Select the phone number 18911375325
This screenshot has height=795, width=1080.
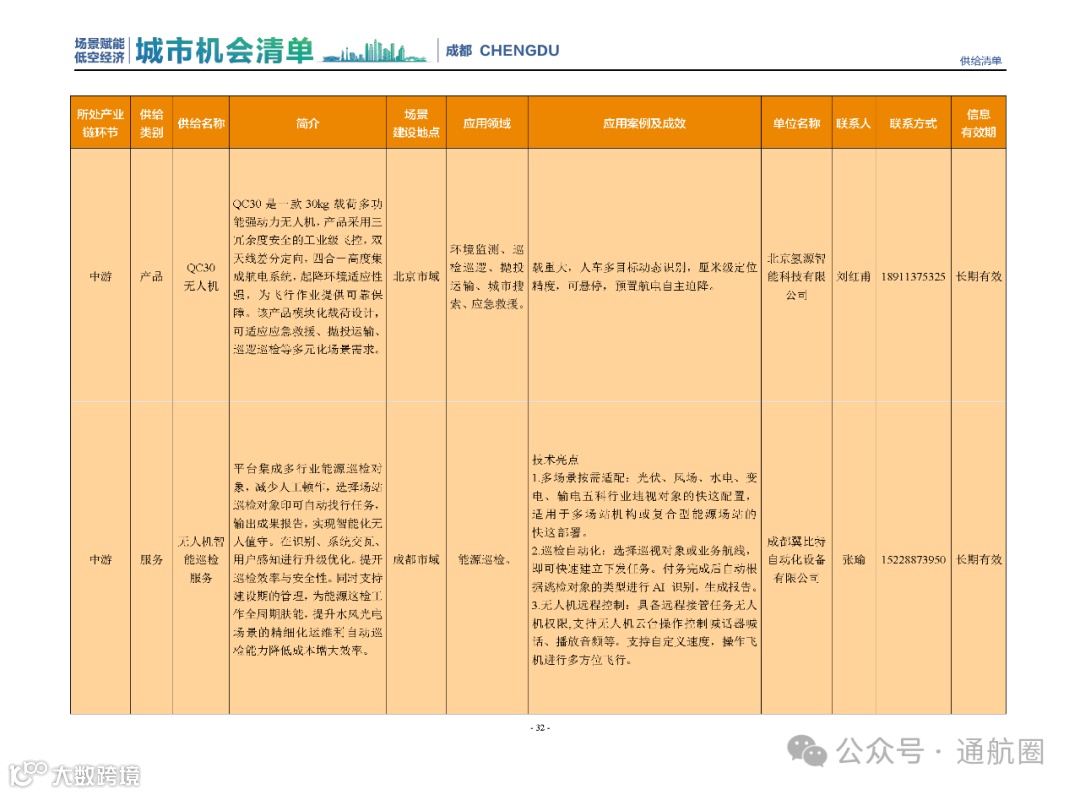coord(913,276)
